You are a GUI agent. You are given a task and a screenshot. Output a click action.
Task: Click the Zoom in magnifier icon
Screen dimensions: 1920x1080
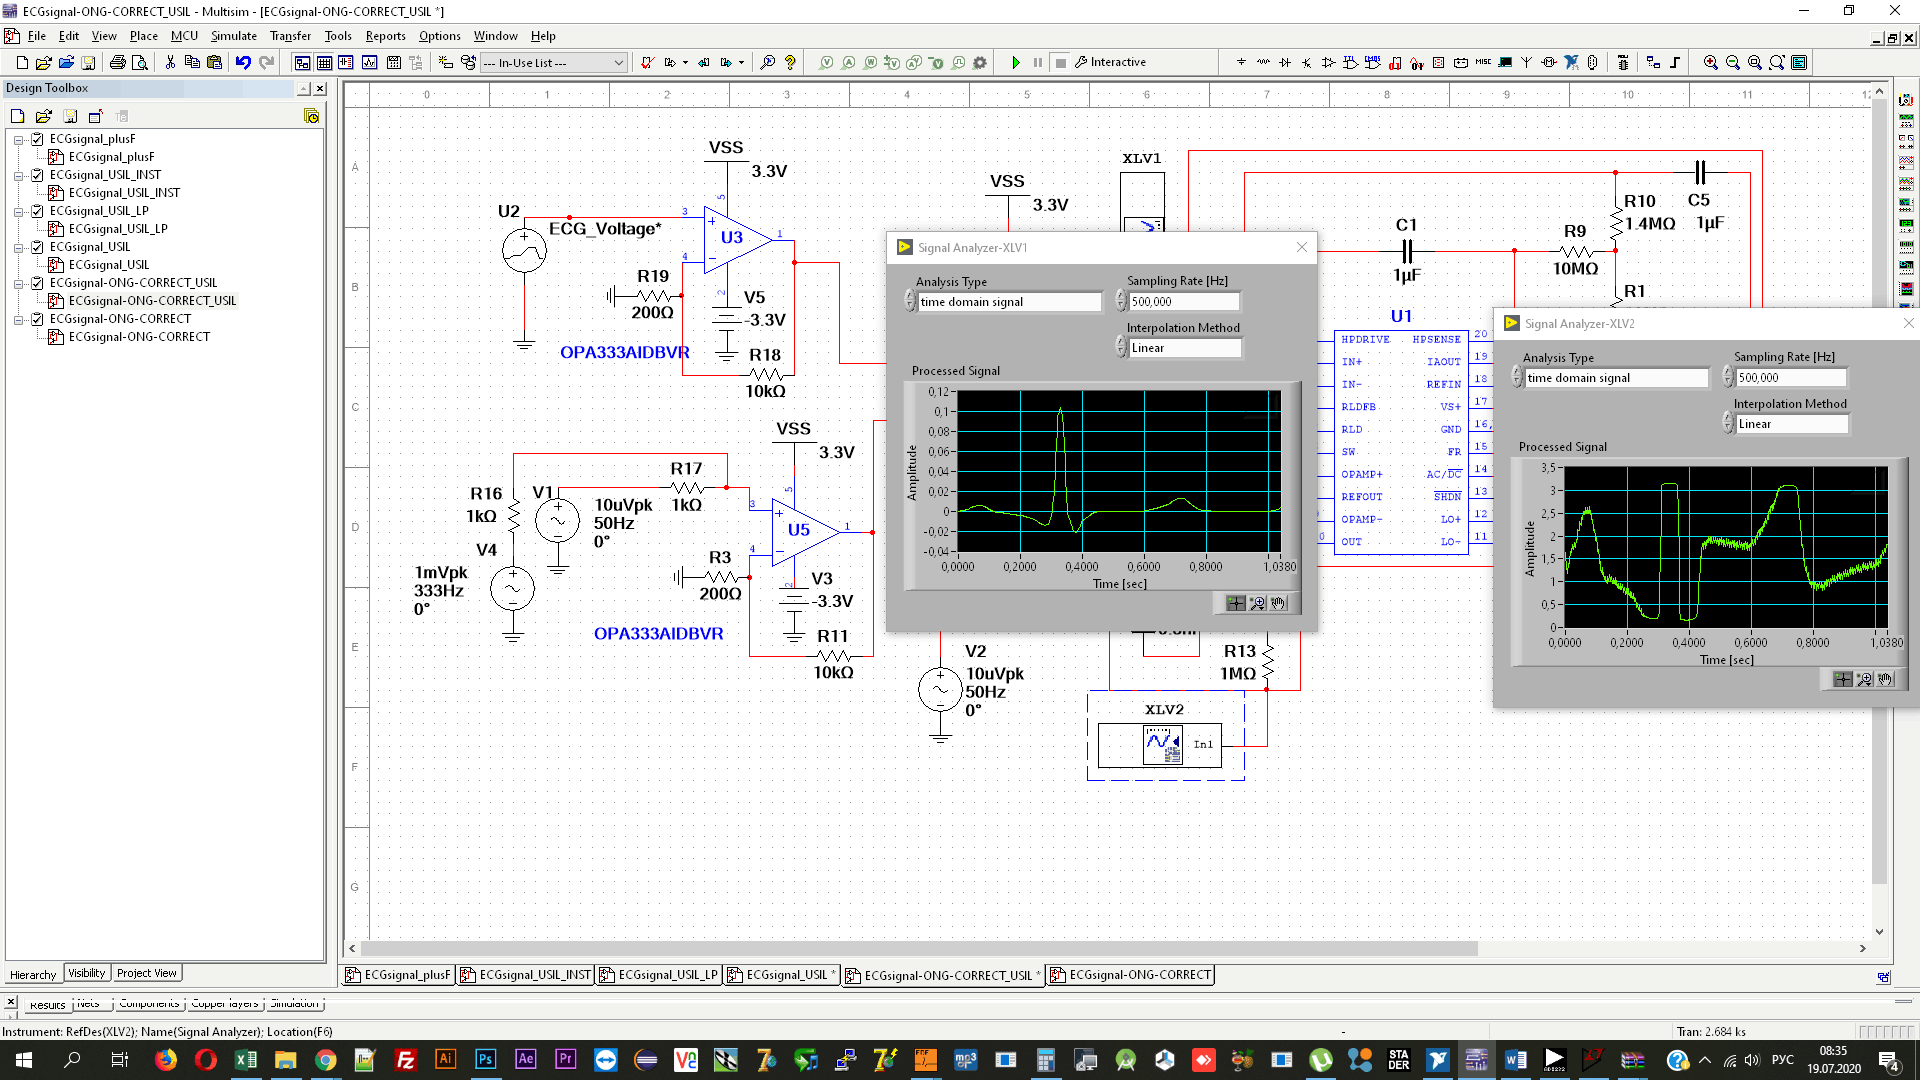click(1711, 62)
